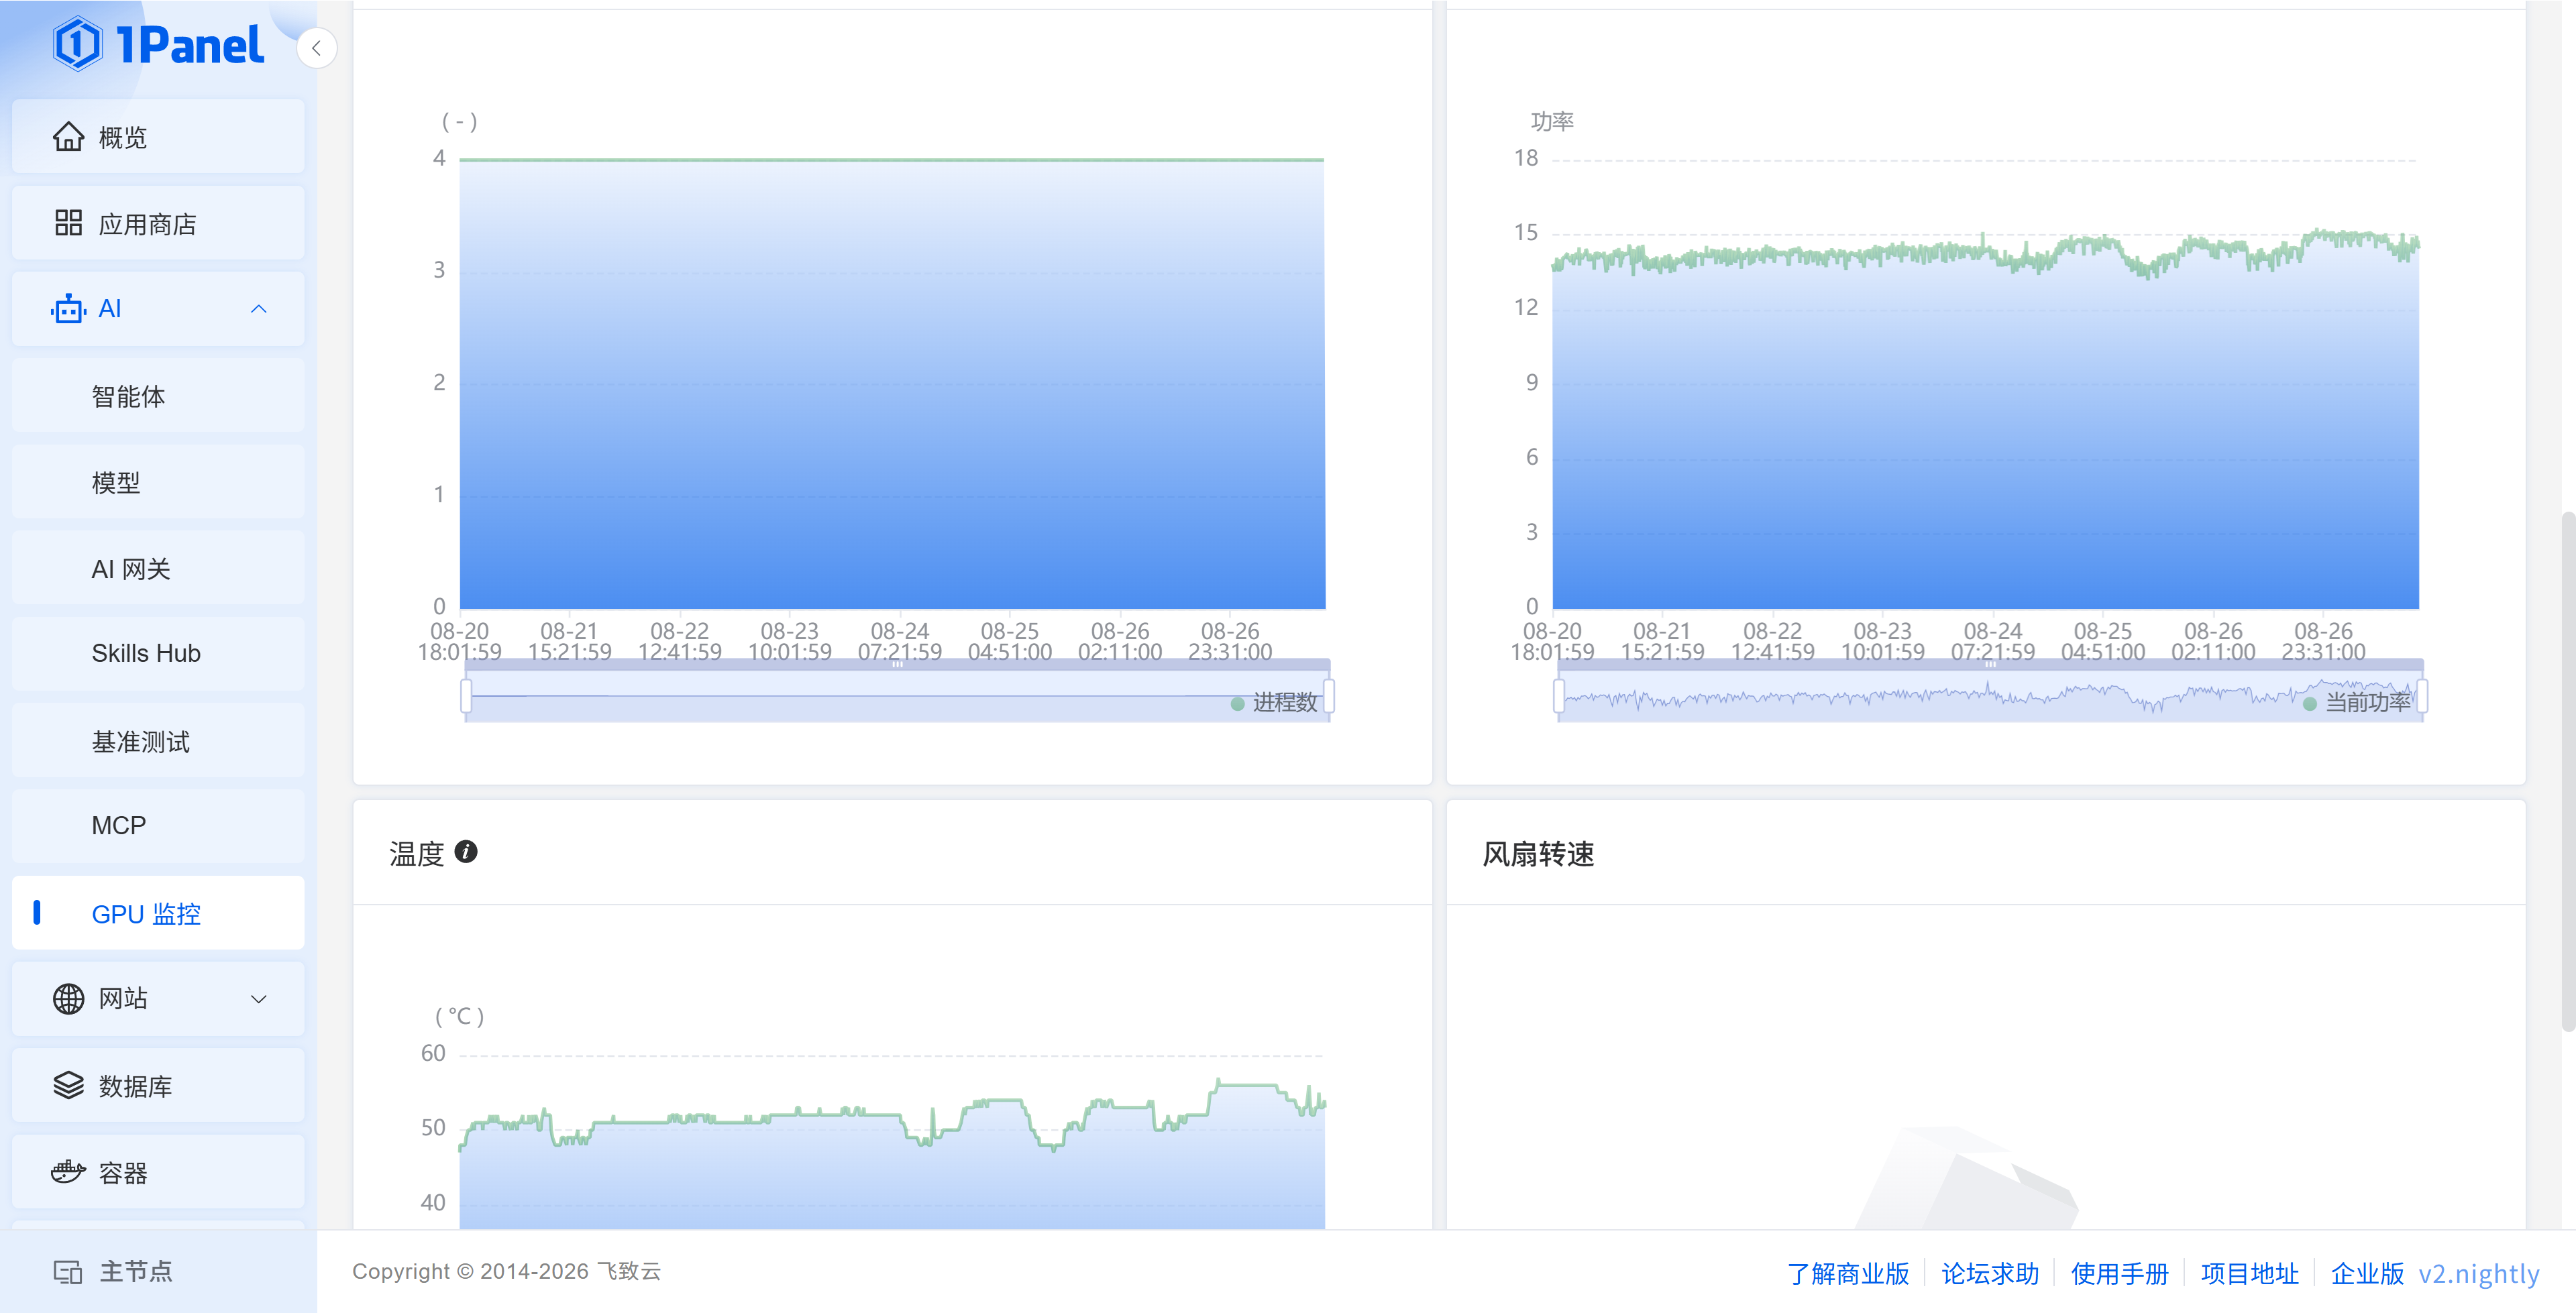Image resolution: width=2576 pixels, height=1313 pixels.
Task: Click the node icon beside 主节点
Action: tap(69, 1272)
